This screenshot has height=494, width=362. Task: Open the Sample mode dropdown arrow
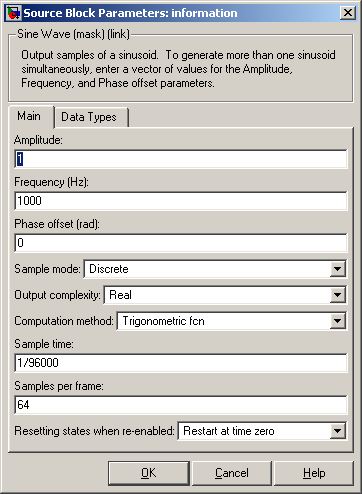tap(337, 269)
